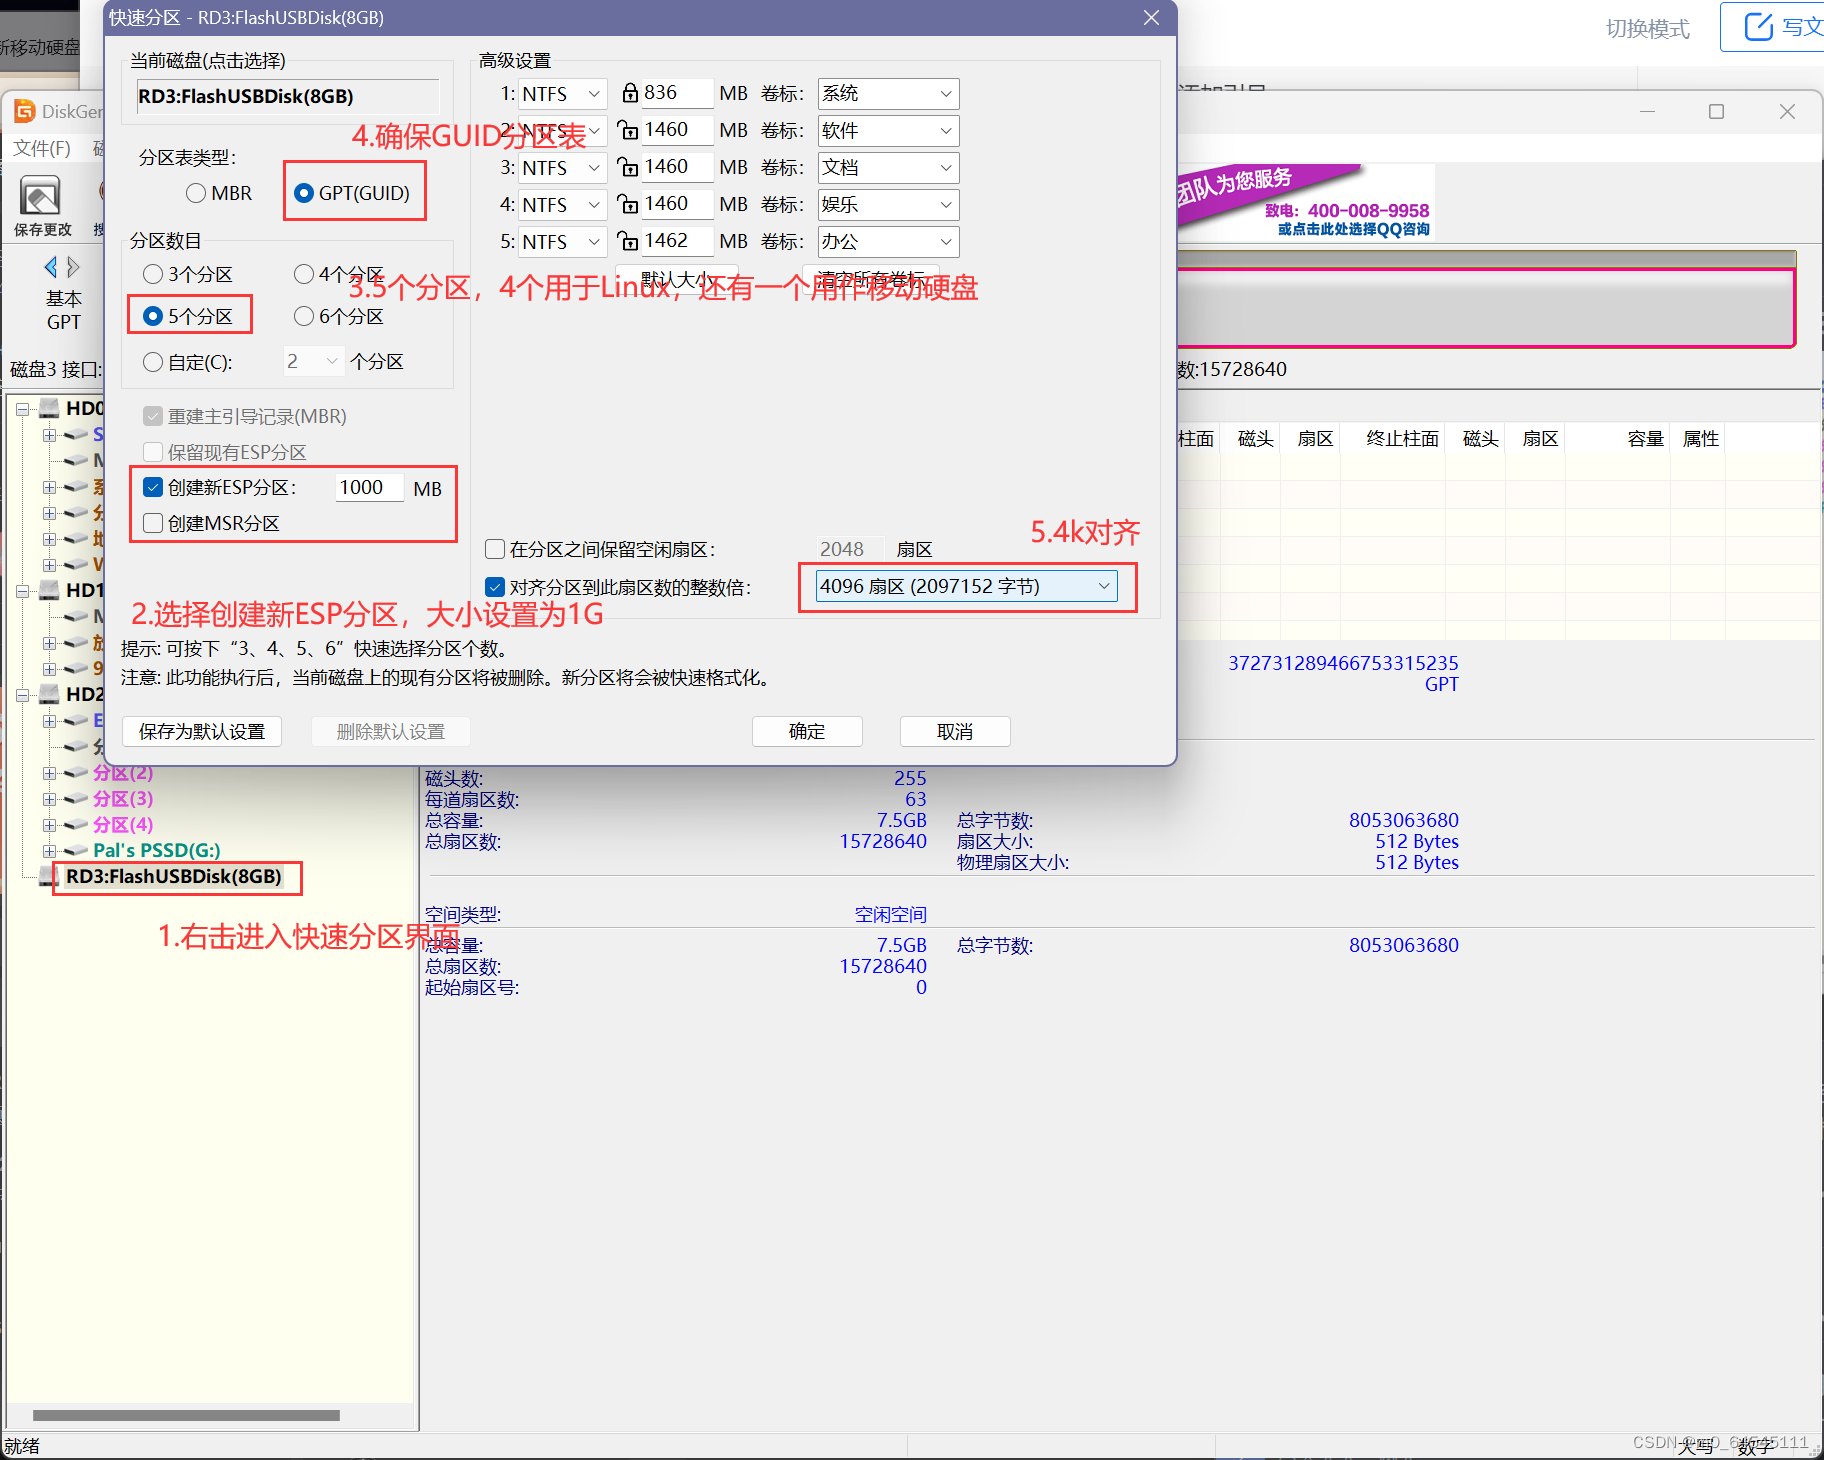Select Pal's PSSD(G:) in disk tree
The image size is (1824, 1460).
[x=157, y=851]
